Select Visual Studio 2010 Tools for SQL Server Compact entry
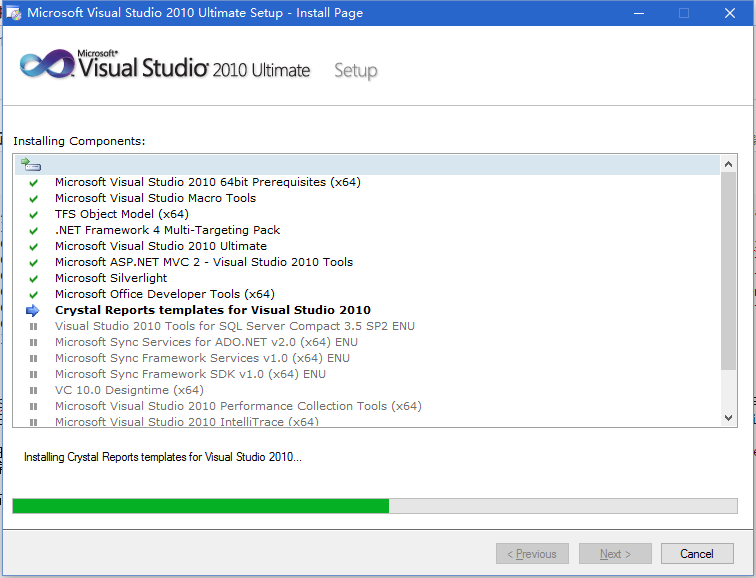Screen dimensions: 756x578 pos(235,326)
